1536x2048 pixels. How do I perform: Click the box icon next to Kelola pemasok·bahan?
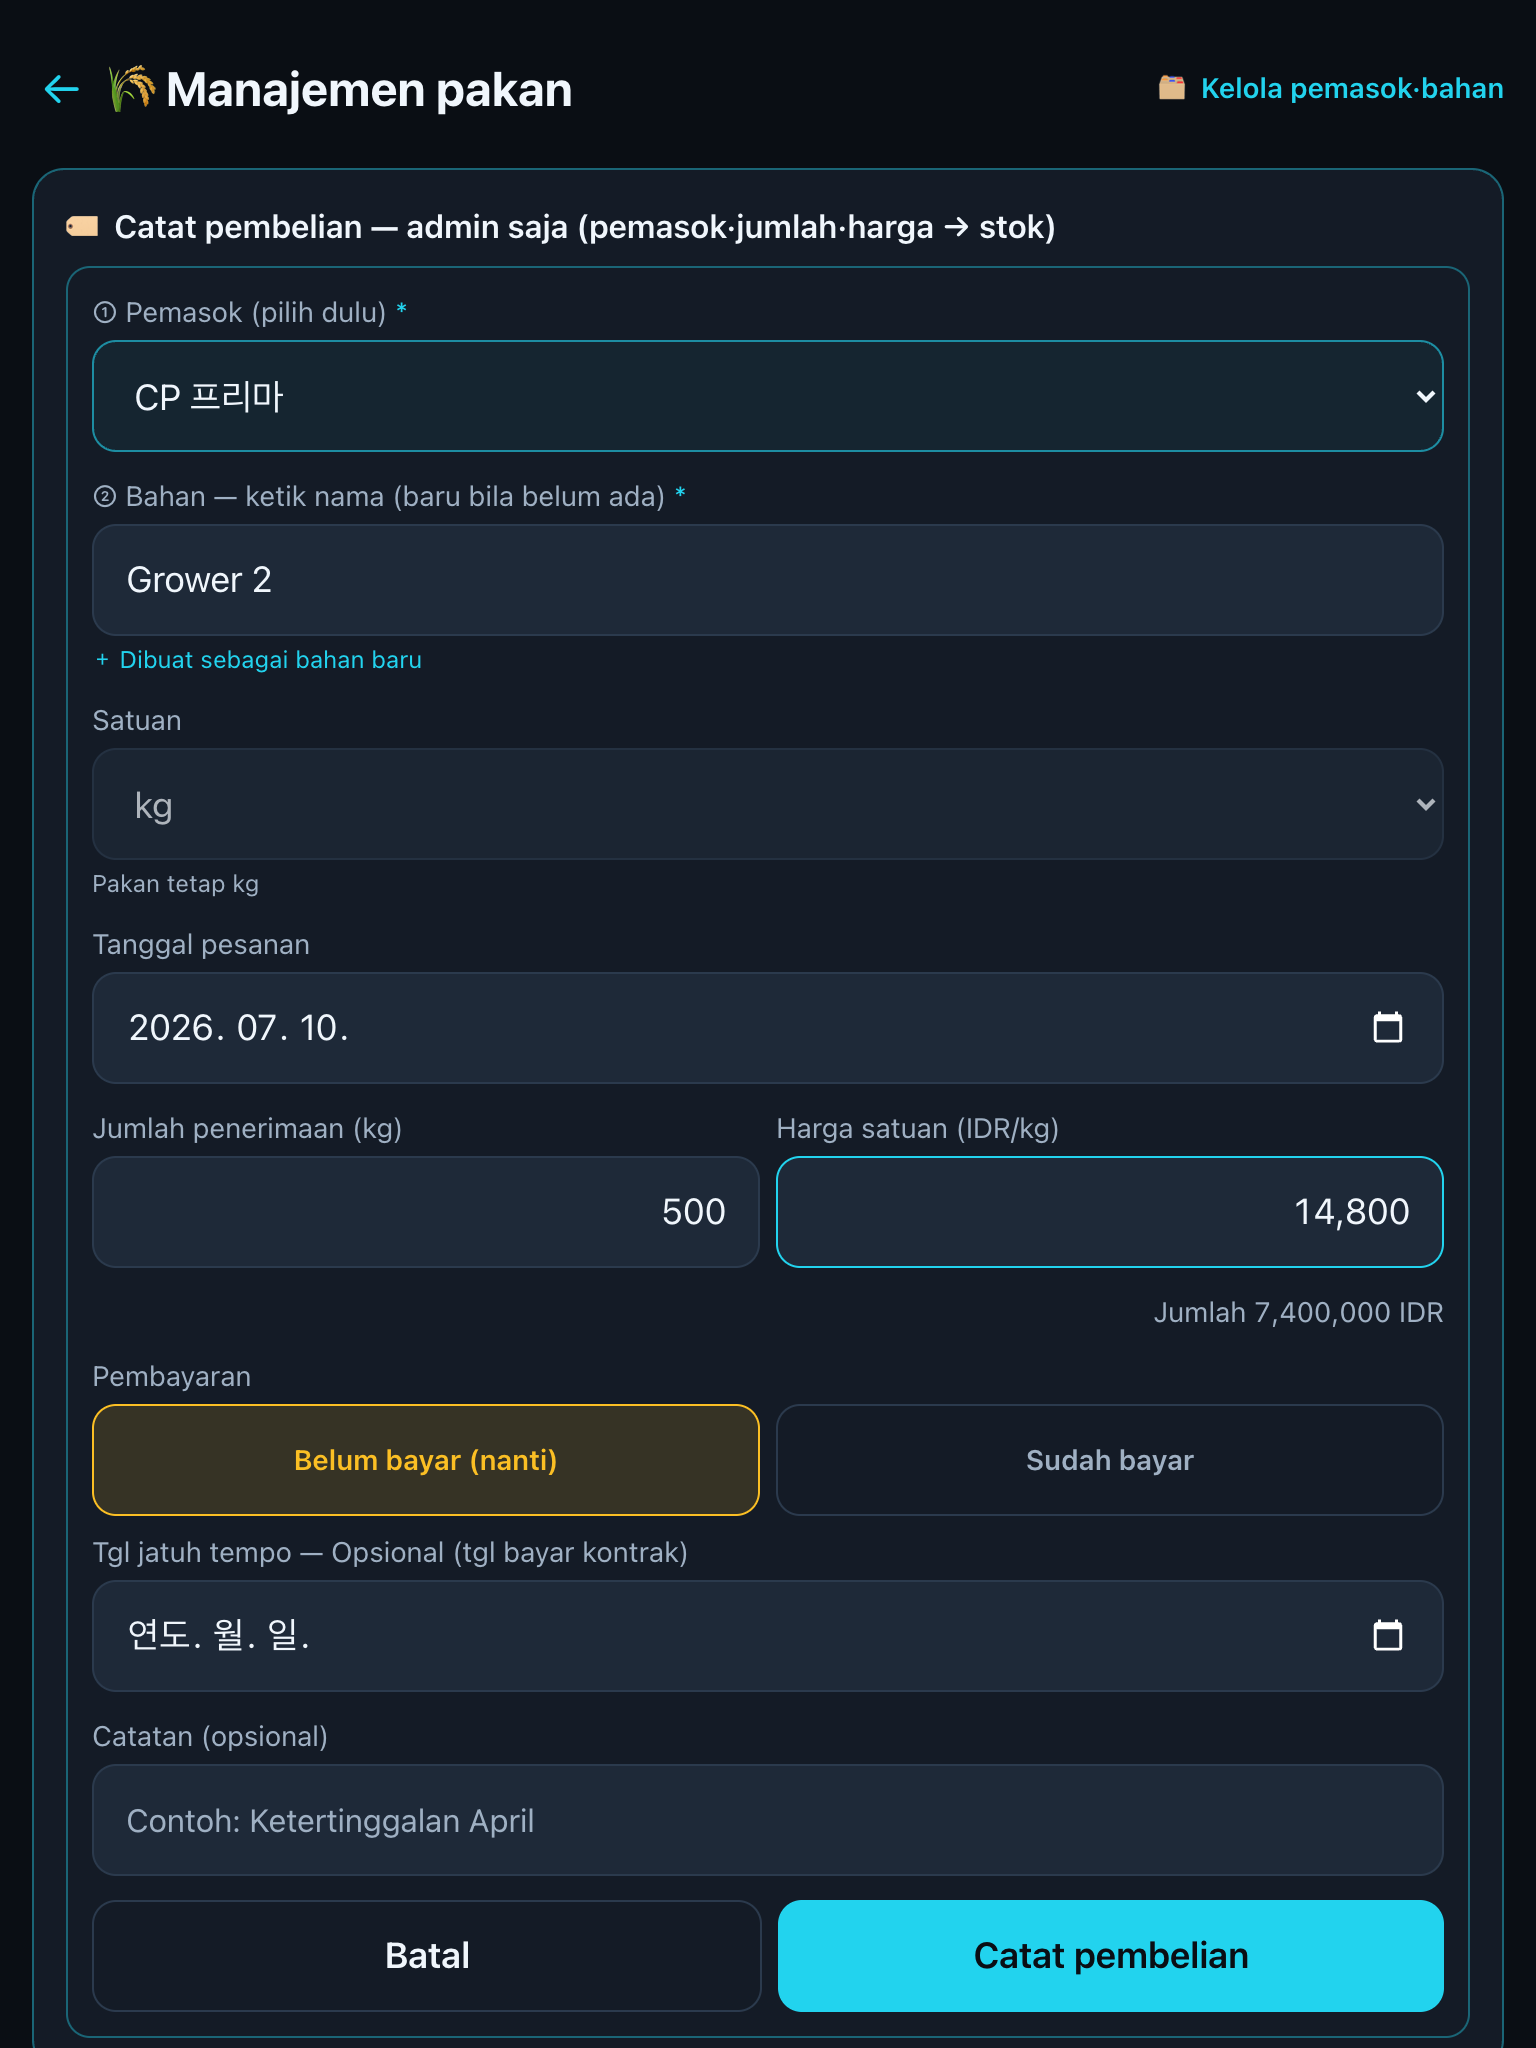[x=1172, y=88]
